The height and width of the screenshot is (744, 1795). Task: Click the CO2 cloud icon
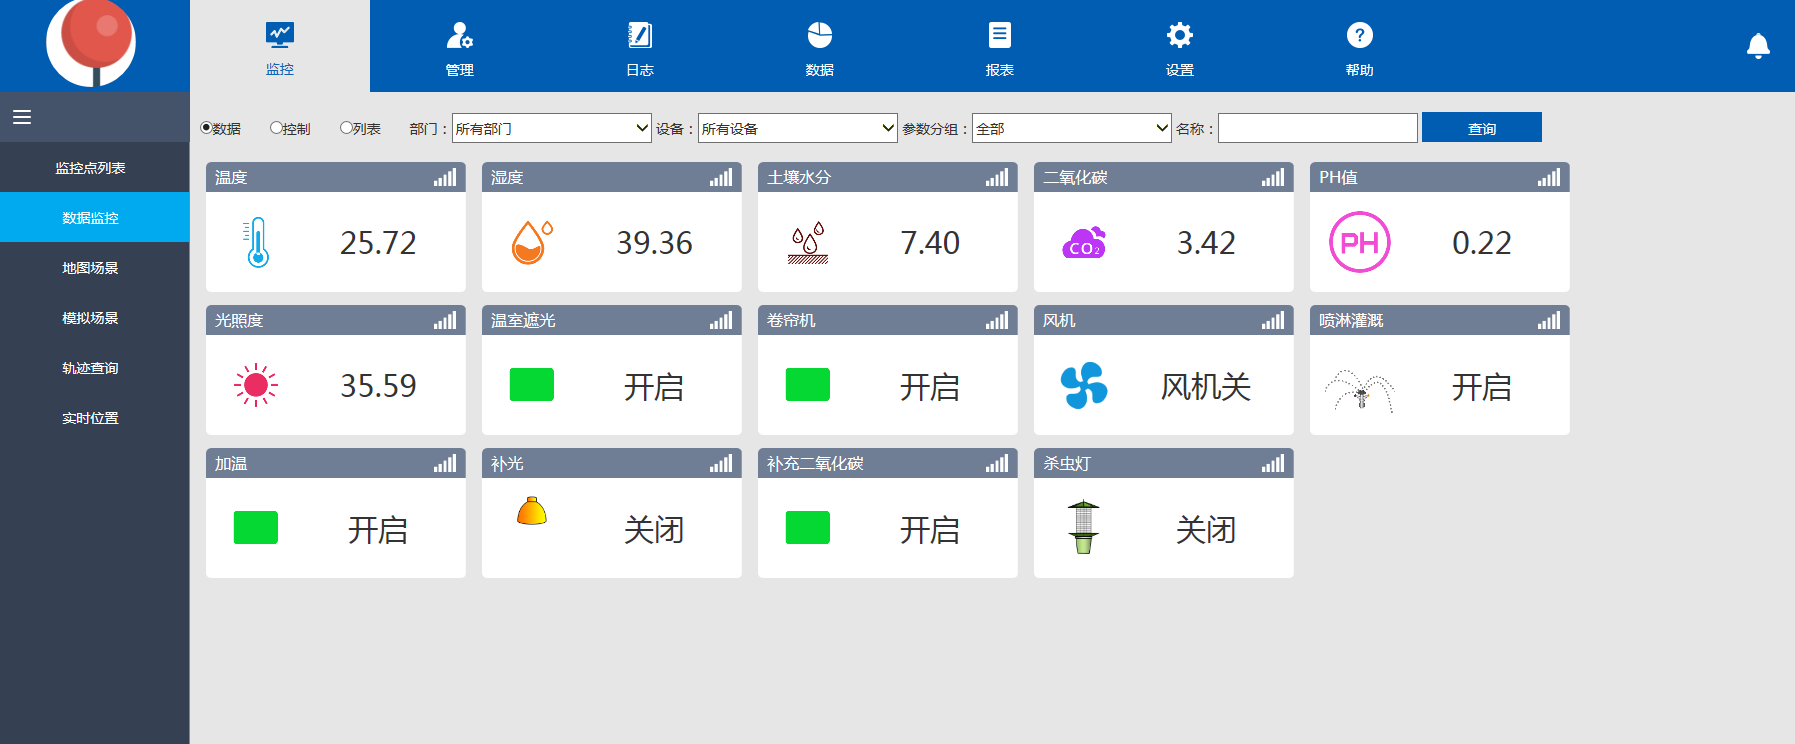click(x=1084, y=243)
